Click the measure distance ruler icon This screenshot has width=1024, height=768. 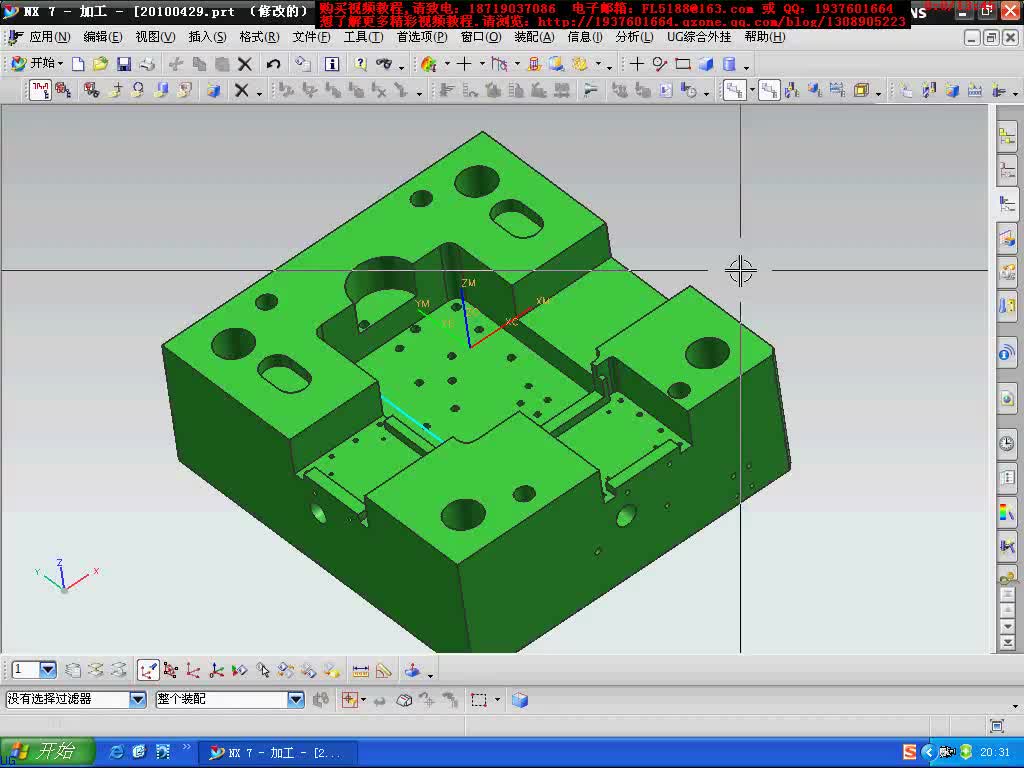pyautogui.click(x=360, y=670)
